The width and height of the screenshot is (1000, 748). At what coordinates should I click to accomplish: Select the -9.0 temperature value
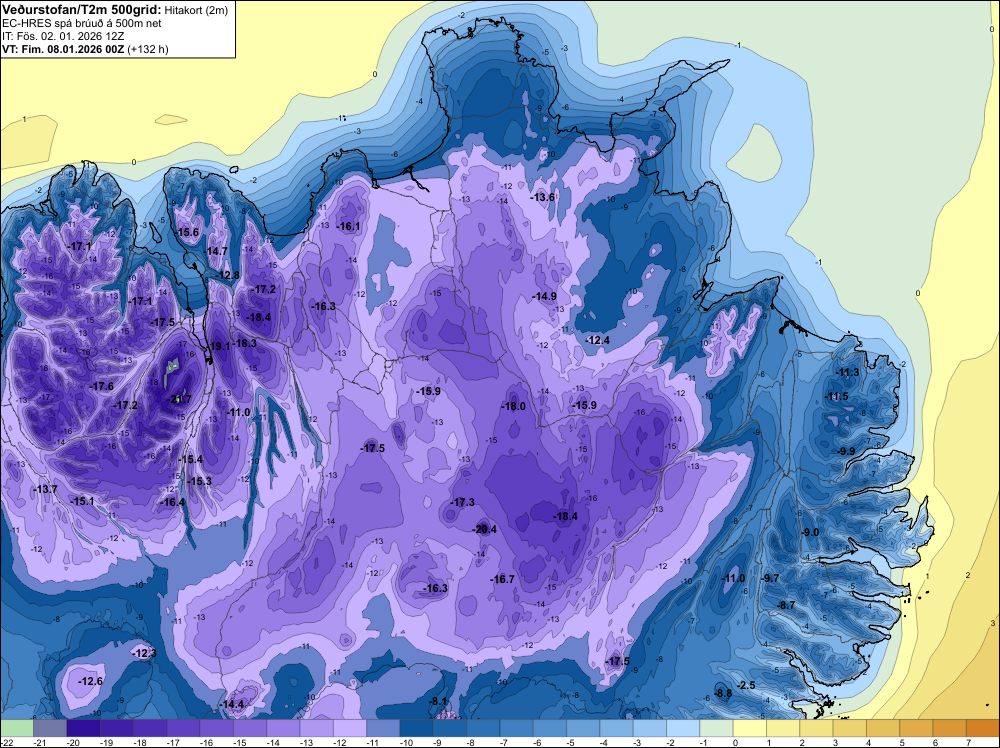tap(811, 532)
